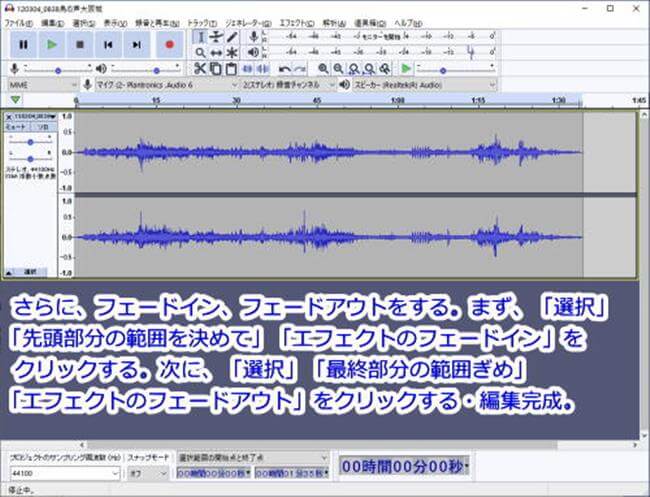Start playback with the green Play button
The image size is (650, 497).
click(x=52, y=44)
